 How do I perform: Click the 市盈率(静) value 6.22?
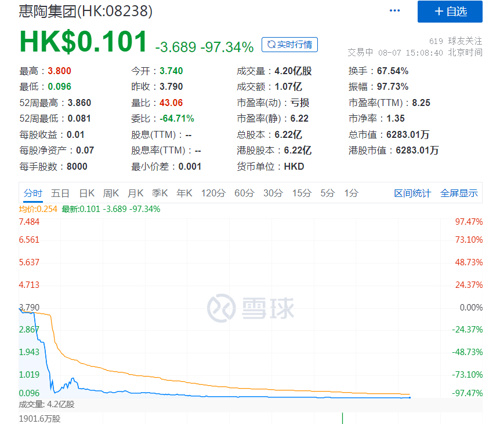[299, 118]
